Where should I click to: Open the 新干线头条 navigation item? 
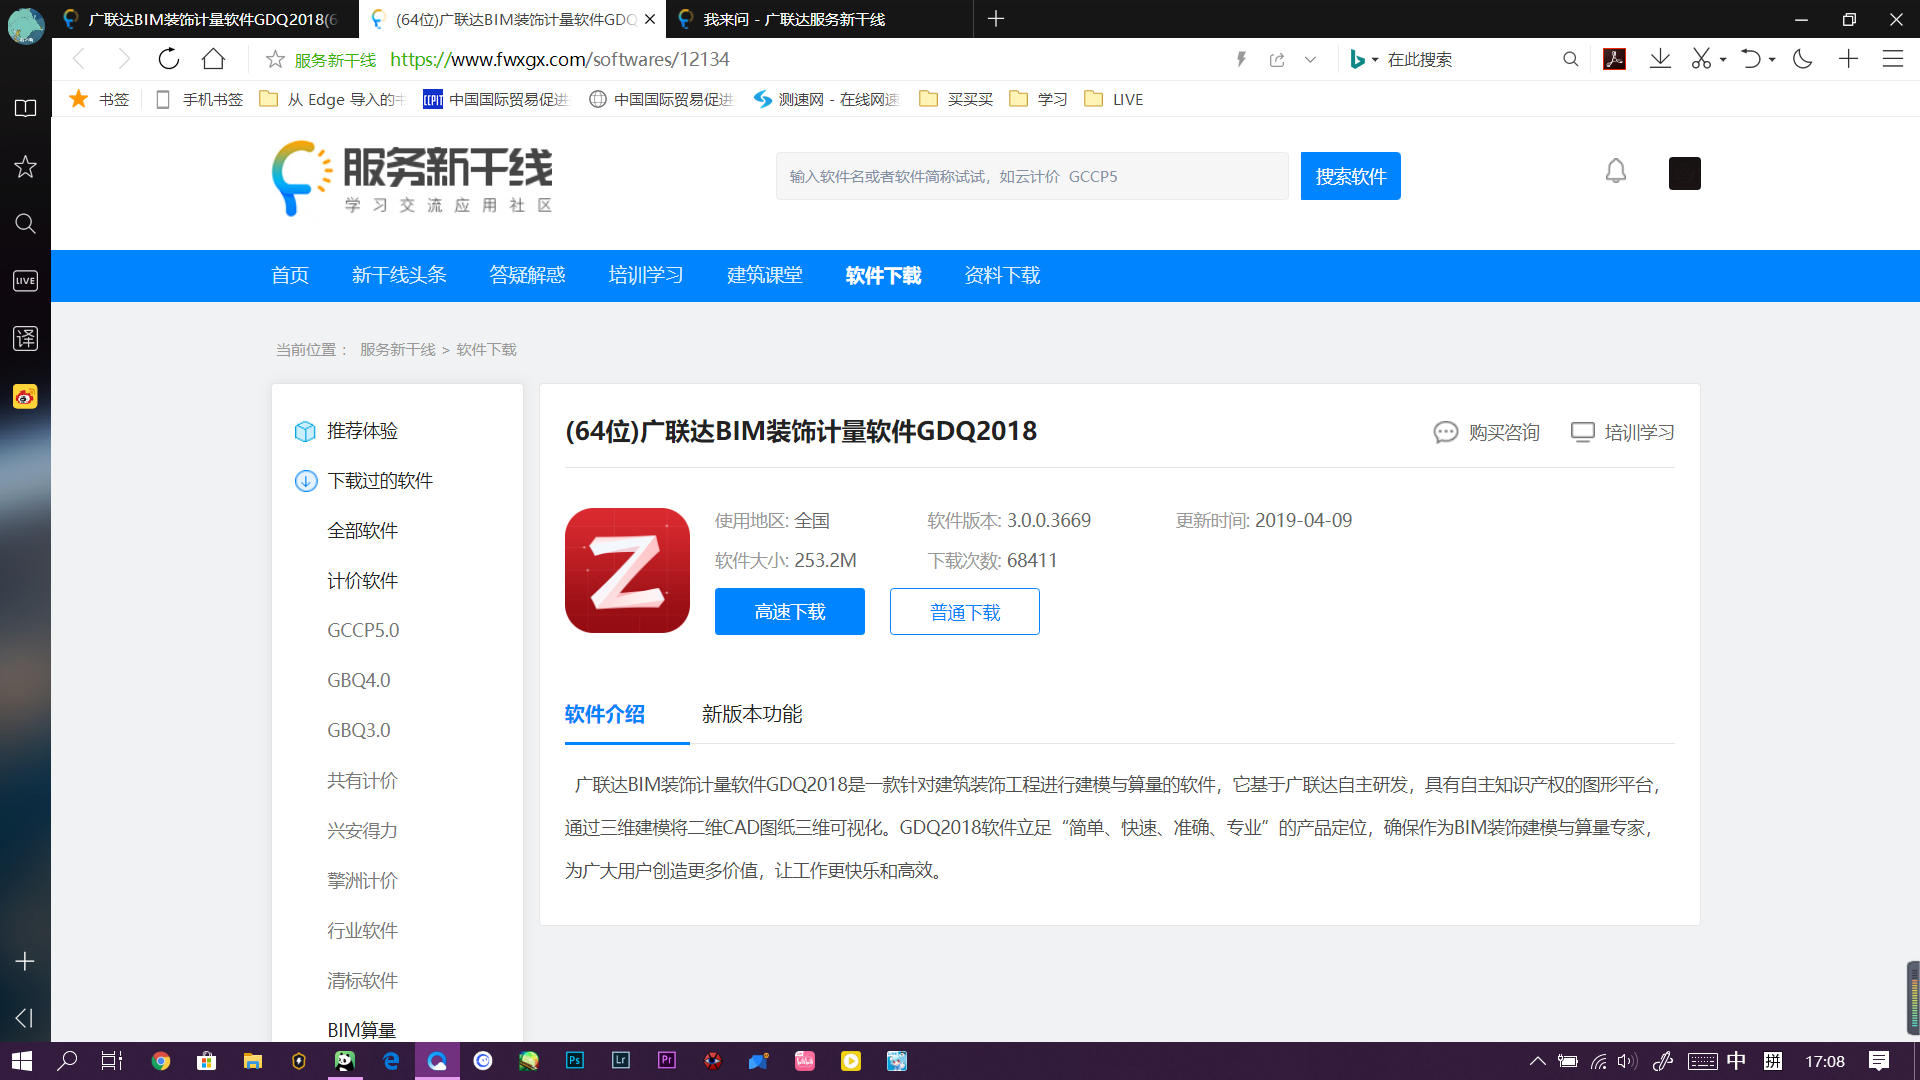coord(399,275)
